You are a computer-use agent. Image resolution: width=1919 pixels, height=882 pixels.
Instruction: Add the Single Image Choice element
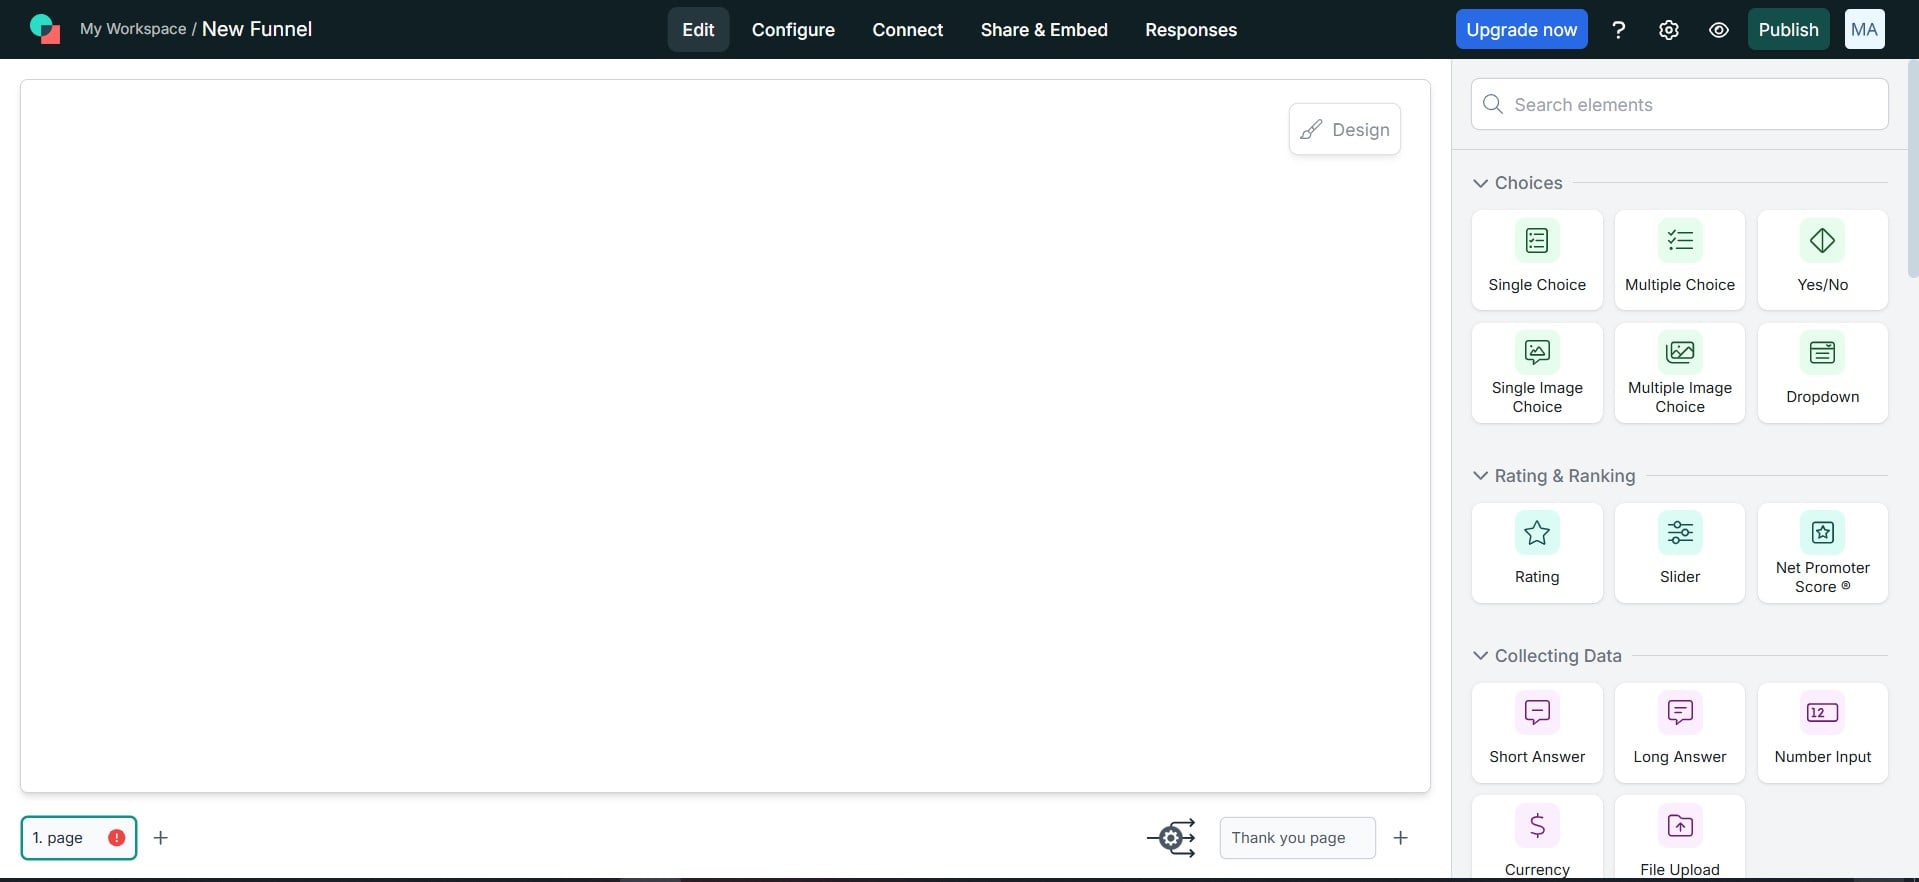pos(1537,373)
